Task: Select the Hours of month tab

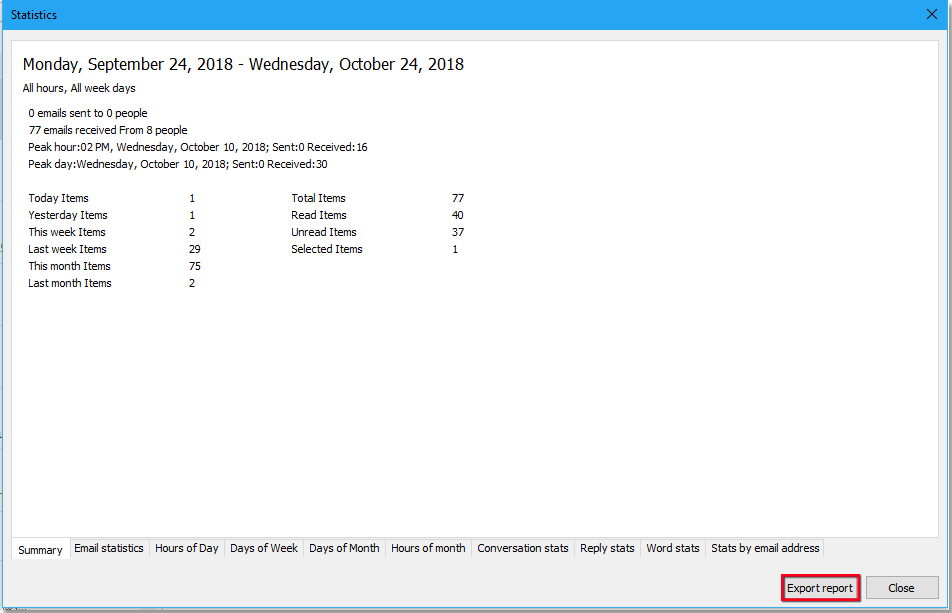Action: point(427,548)
